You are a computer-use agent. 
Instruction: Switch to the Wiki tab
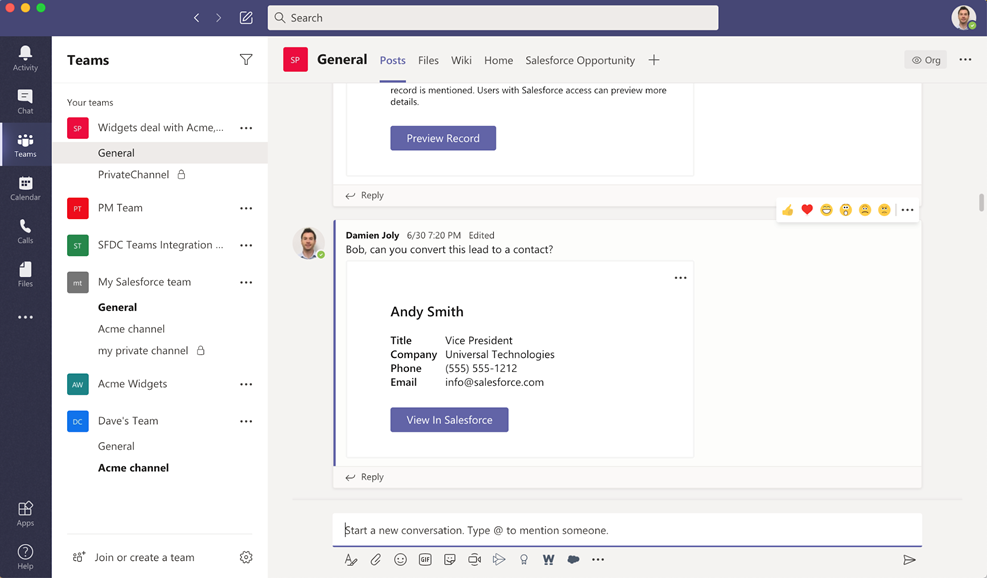(x=461, y=60)
